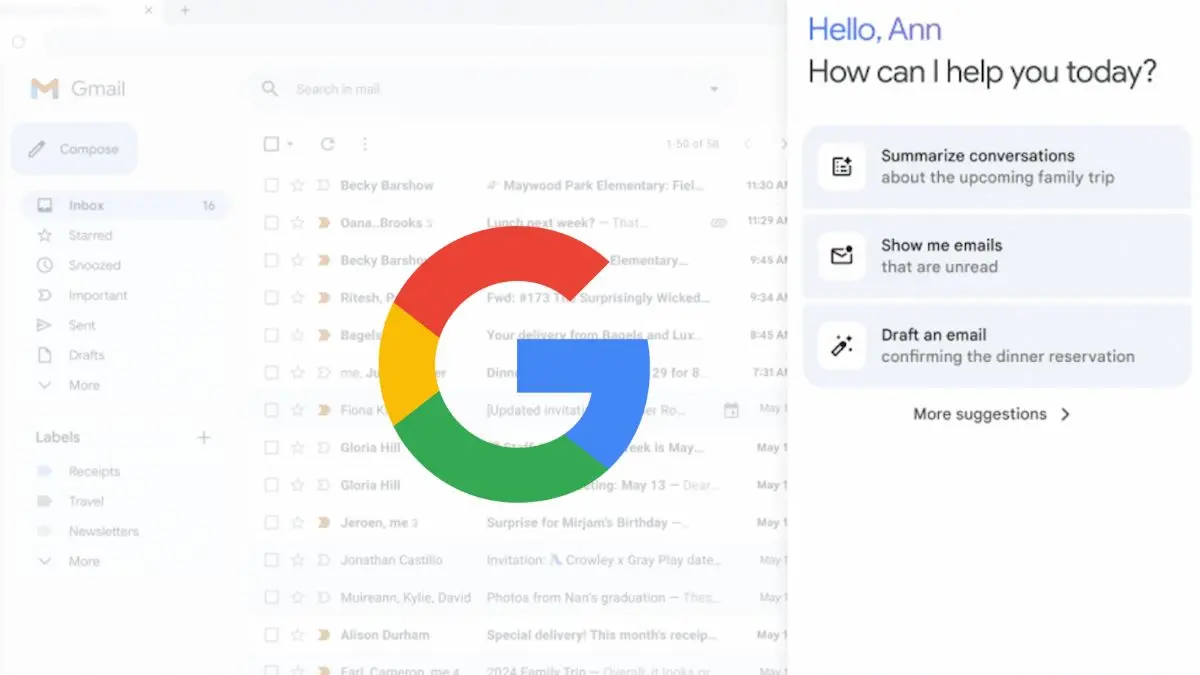Click the Sent arrow icon
Image resolution: width=1200 pixels, height=675 pixels.
(44, 325)
